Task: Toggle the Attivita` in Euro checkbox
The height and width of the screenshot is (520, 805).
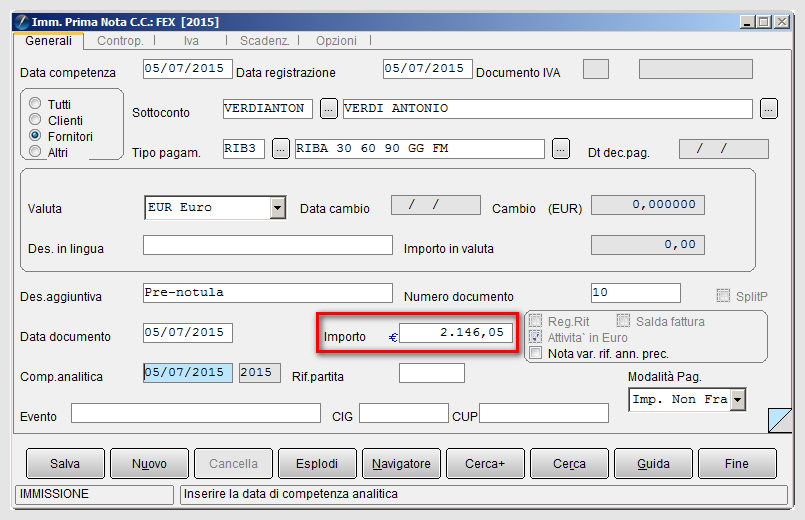Action: click(x=535, y=337)
